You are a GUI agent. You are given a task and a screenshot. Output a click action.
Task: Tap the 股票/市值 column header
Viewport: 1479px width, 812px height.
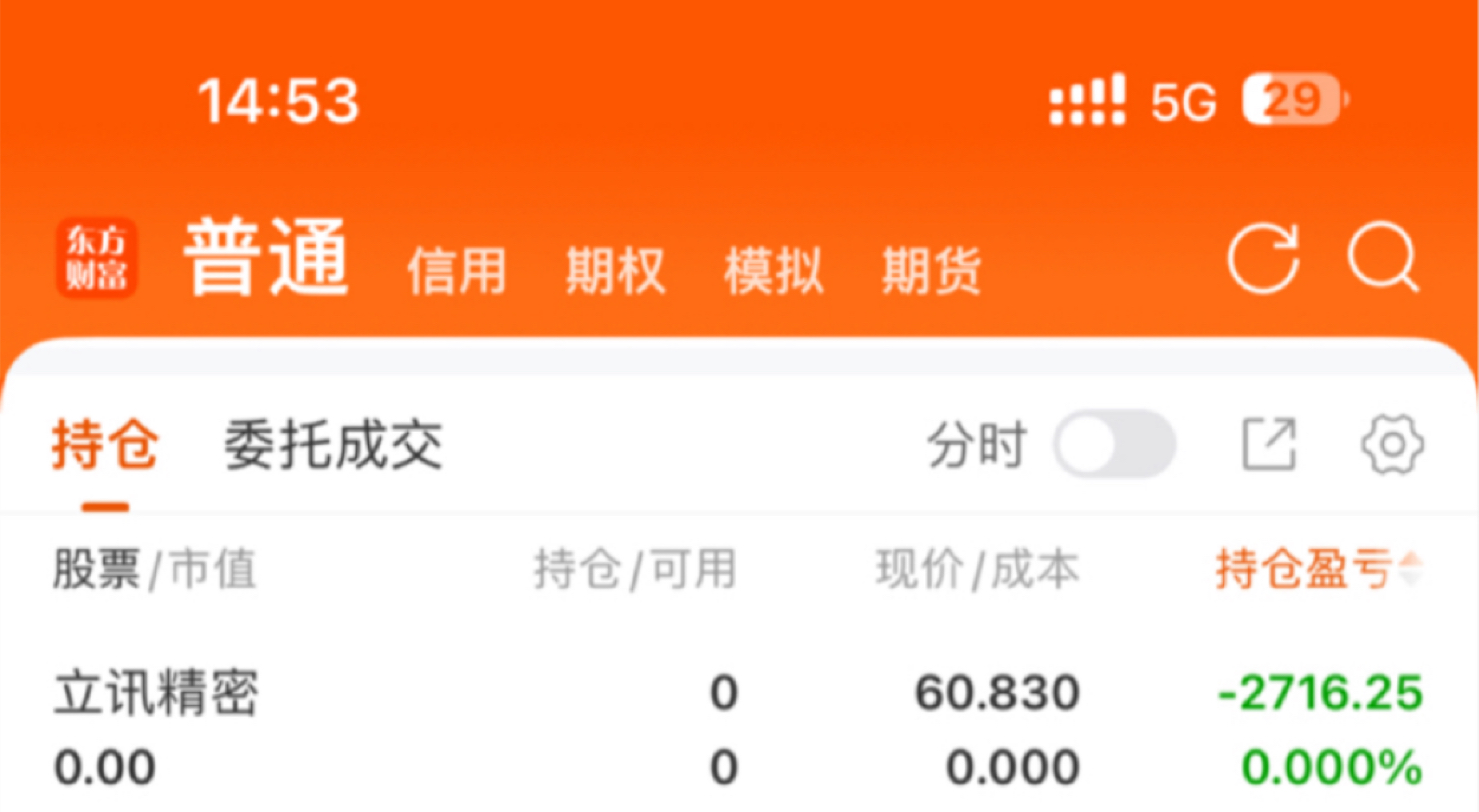click(x=155, y=571)
